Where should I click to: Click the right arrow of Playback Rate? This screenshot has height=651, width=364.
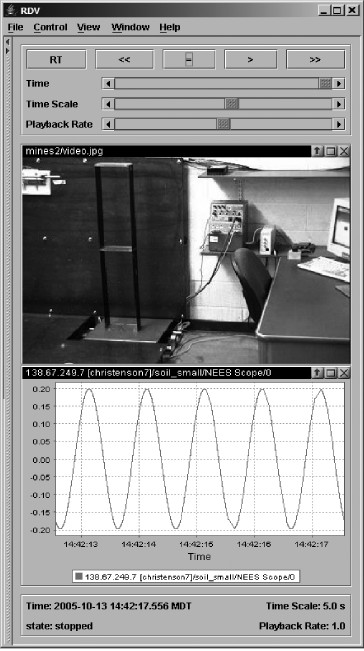click(x=339, y=124)
